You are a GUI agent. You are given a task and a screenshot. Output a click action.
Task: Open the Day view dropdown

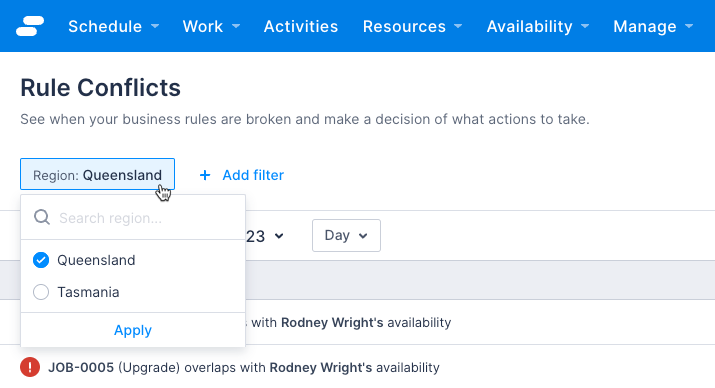pos(346,235)
